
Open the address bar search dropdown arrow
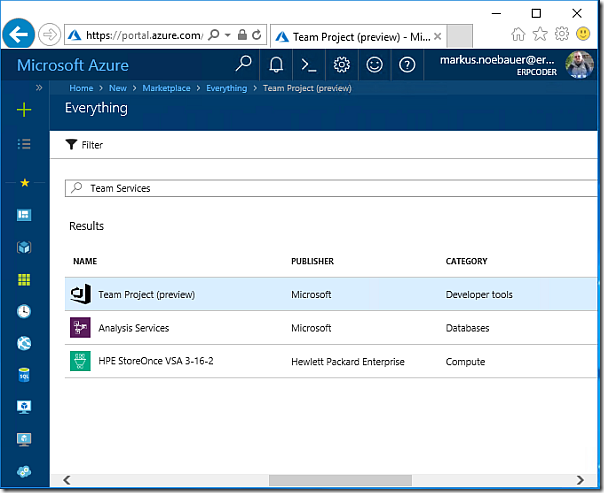pos(228,35)
